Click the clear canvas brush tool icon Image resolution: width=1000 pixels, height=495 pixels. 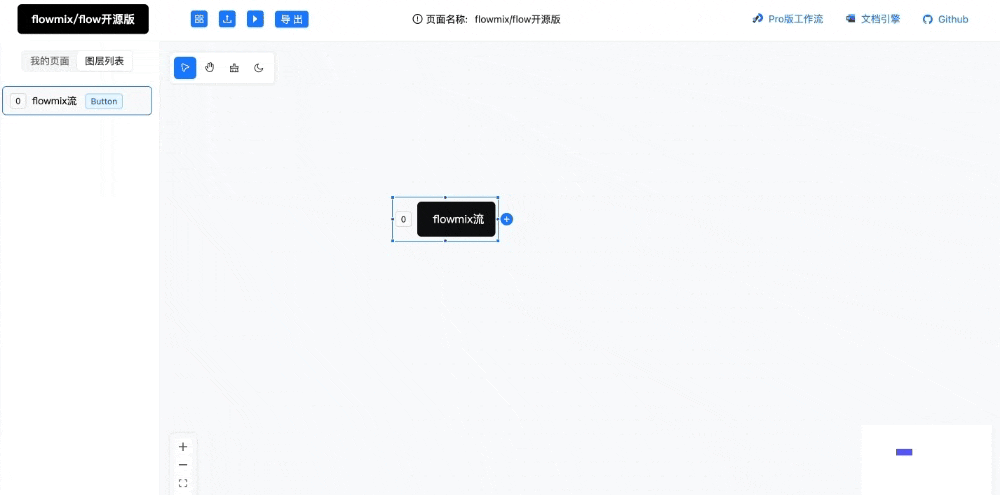[234, 68]
